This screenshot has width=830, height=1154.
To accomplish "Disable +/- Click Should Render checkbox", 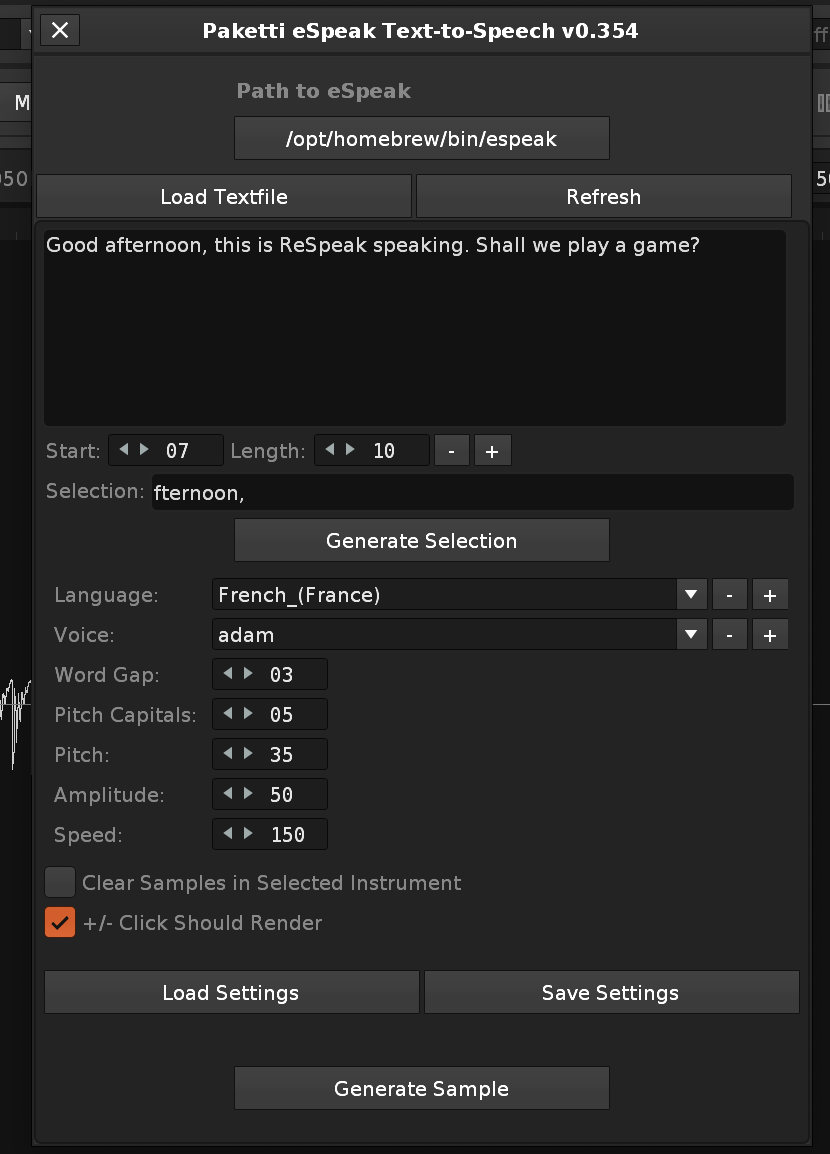I will [60, 923].
